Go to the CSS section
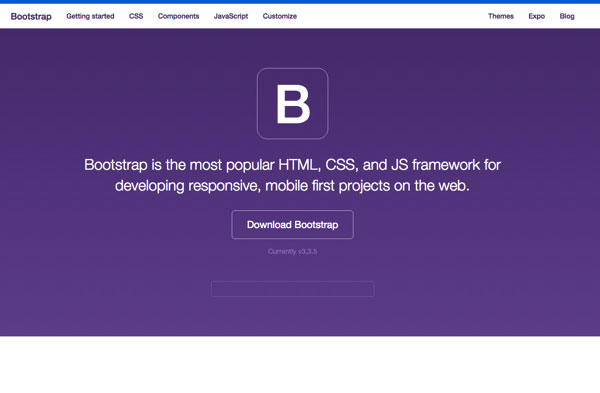This screenshot has height=393, width=600. pyautogui.click(x=136, y=16)
